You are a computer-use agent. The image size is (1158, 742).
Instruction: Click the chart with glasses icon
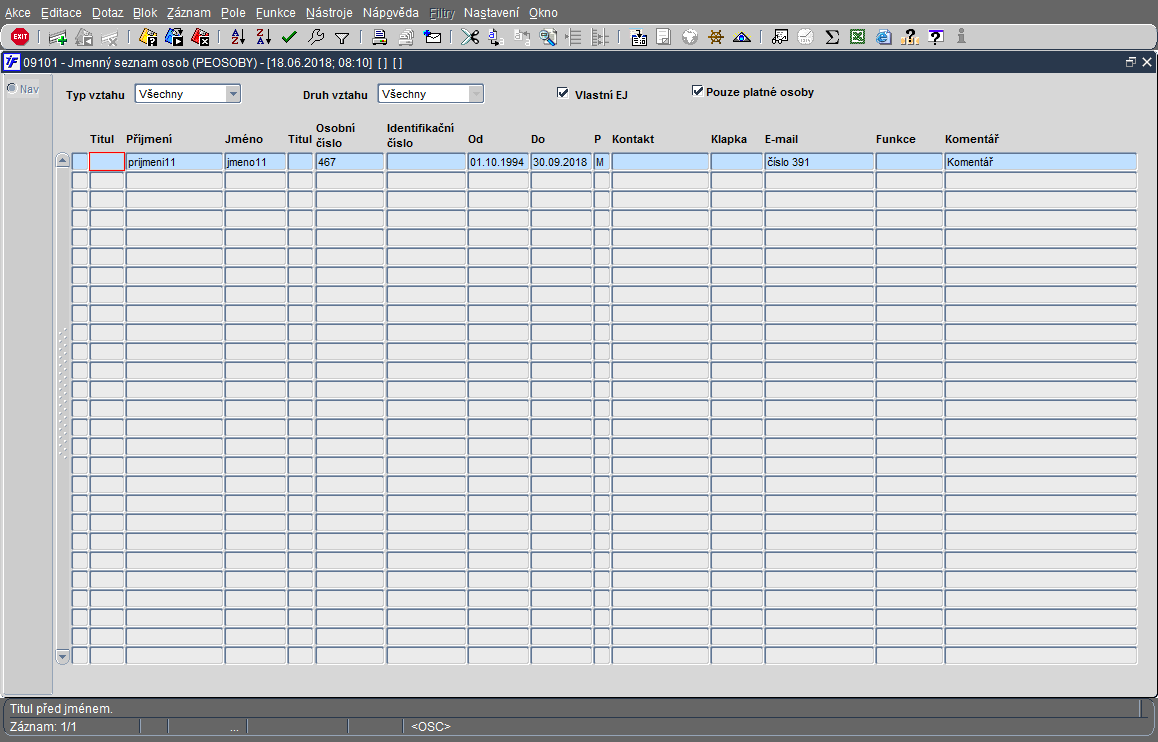pos(779,37)
